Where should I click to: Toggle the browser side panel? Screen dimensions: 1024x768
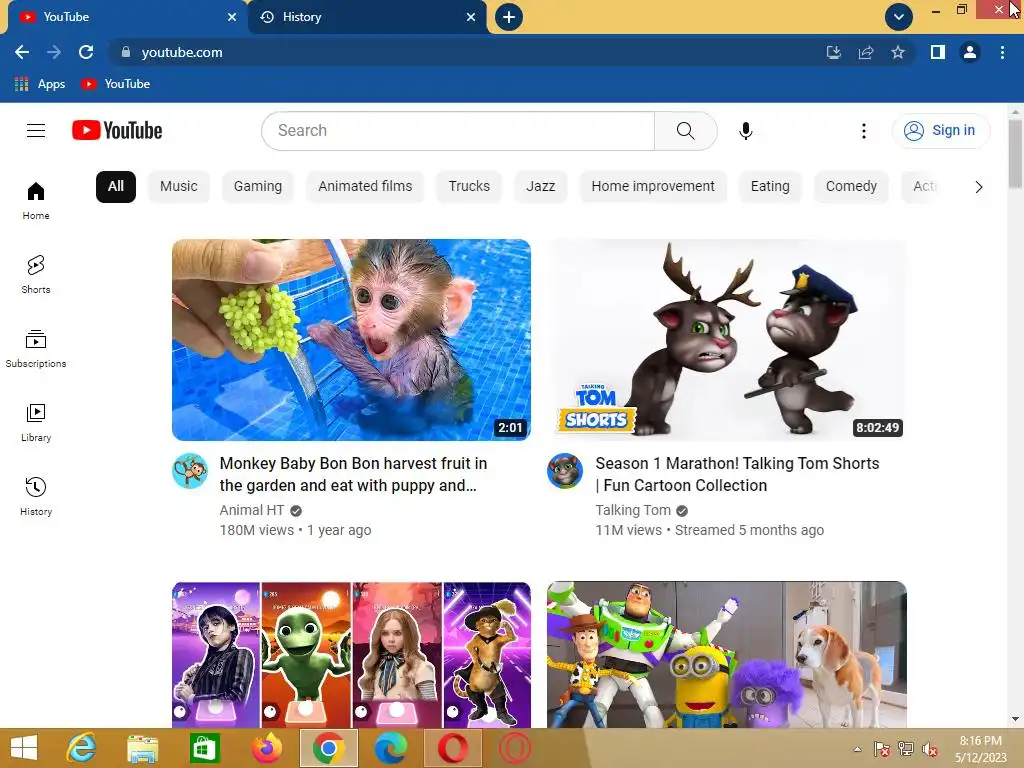[x=938, y=52]
